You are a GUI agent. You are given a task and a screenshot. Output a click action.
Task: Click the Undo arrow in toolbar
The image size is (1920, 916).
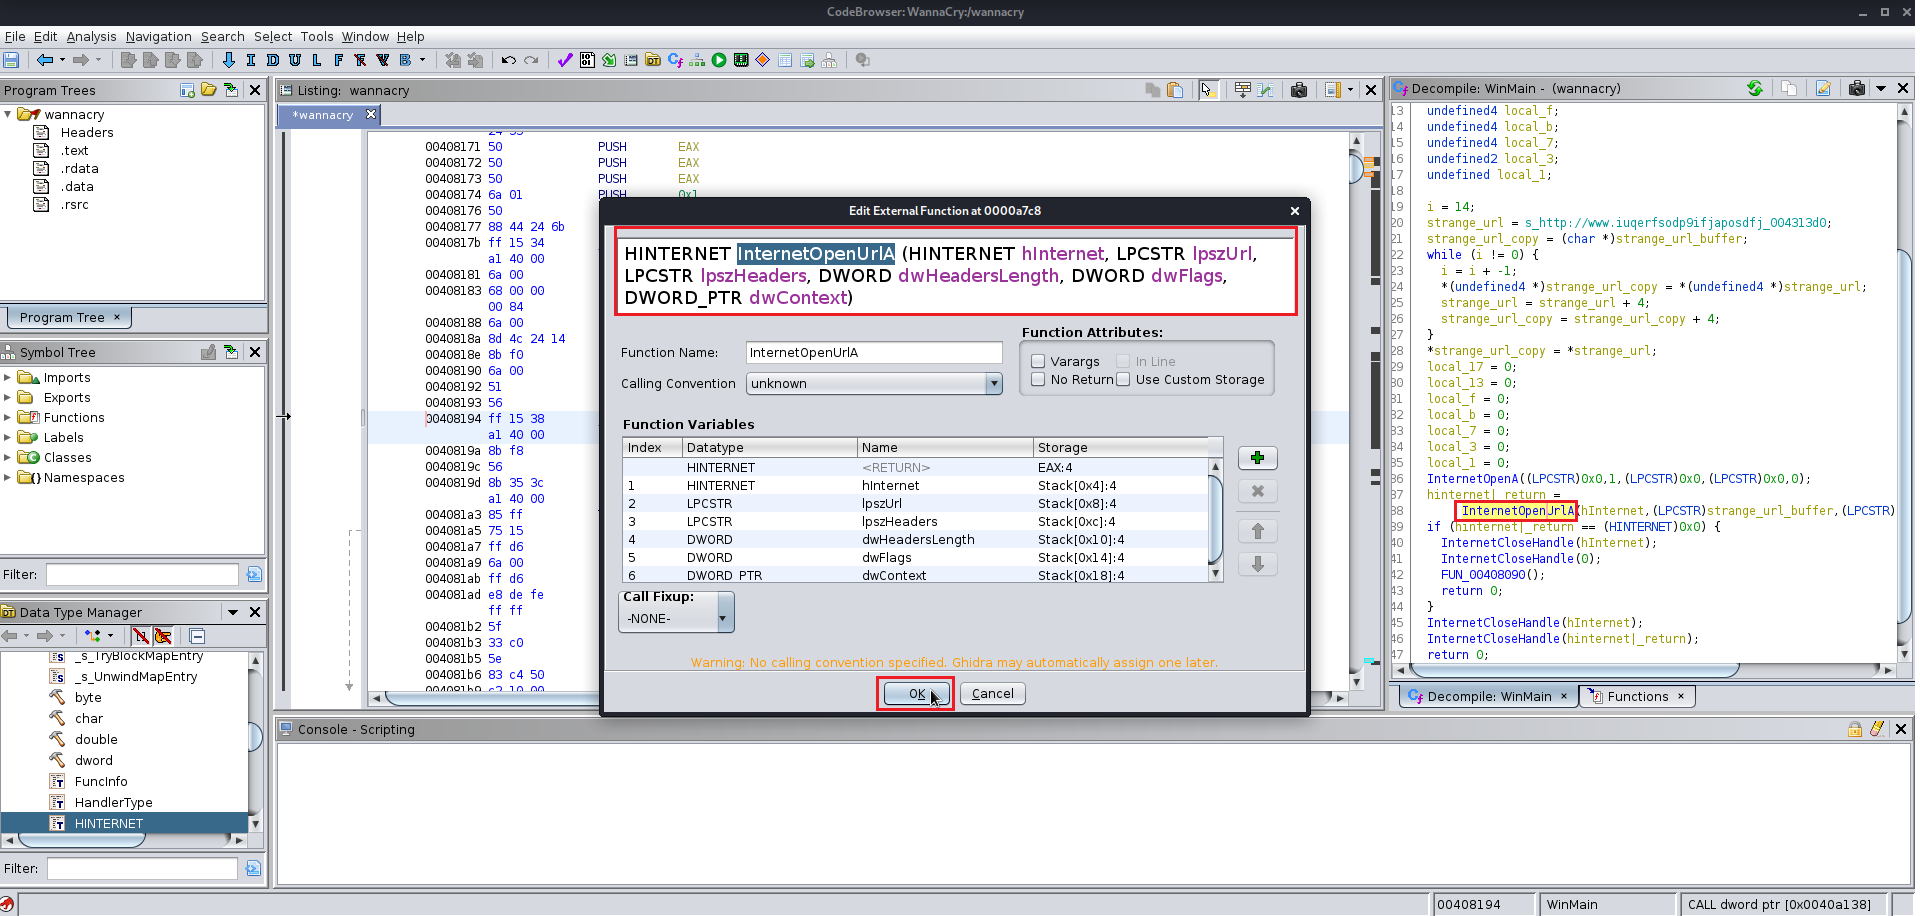coord(508,60)
